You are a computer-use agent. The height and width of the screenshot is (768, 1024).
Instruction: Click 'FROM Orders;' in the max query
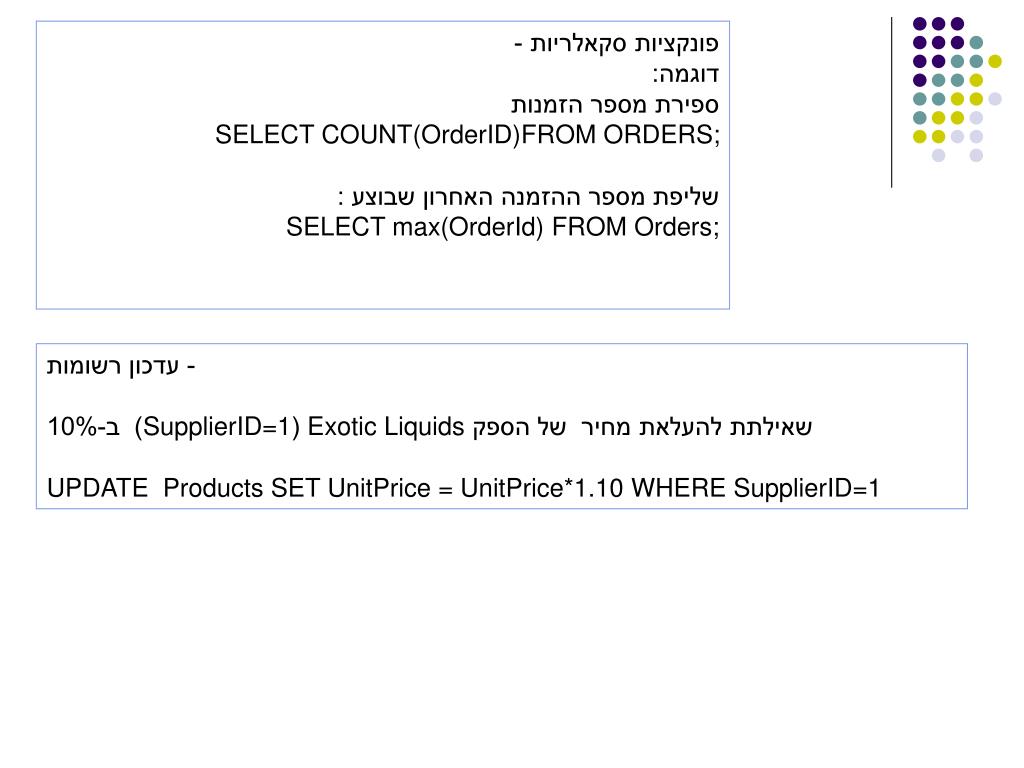point(636,228)
